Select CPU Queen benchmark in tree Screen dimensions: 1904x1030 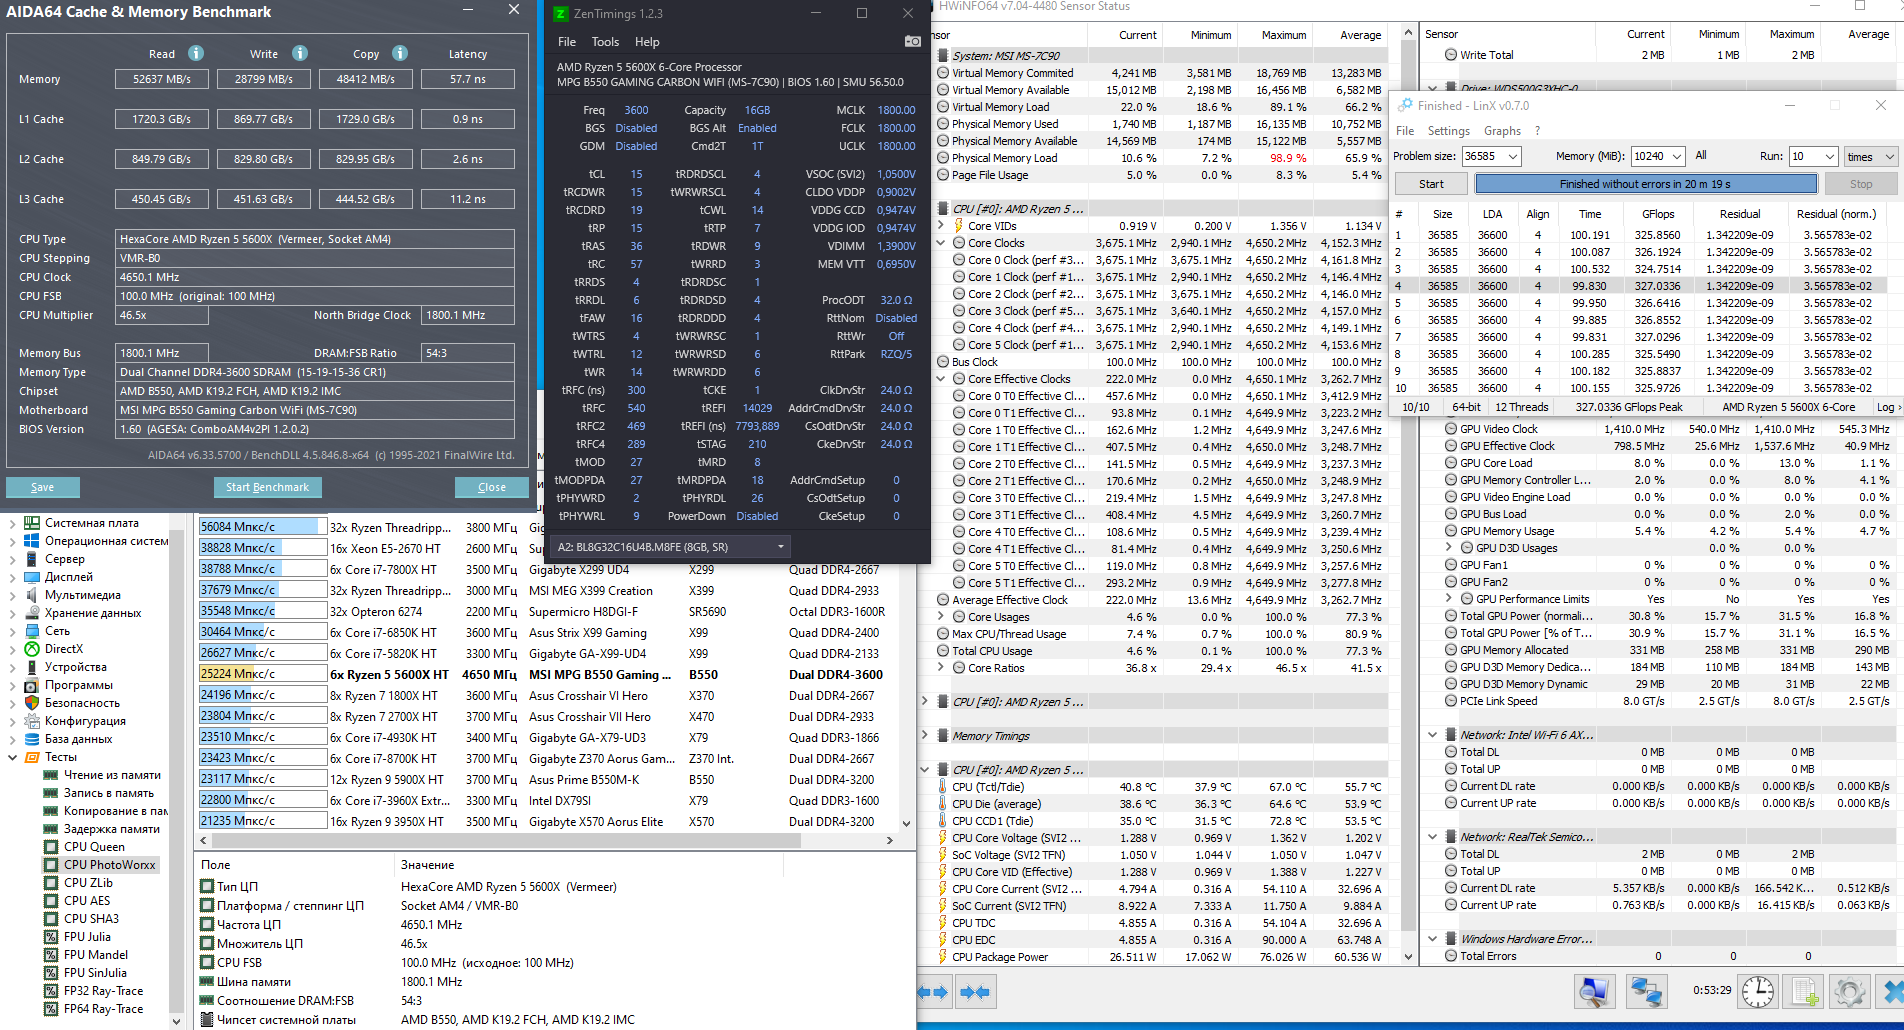[94, 847]
